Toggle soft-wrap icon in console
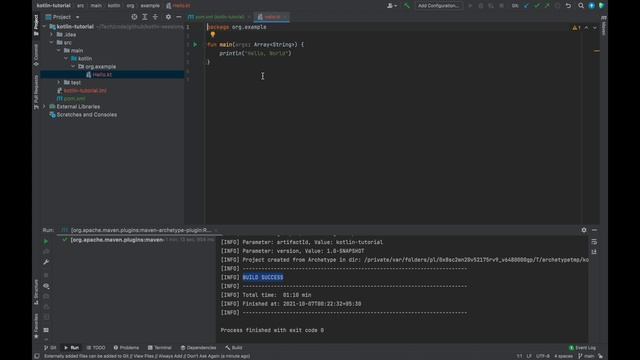Image resolution: width=640 pixels, height=360 pixels. coord(594,242)
